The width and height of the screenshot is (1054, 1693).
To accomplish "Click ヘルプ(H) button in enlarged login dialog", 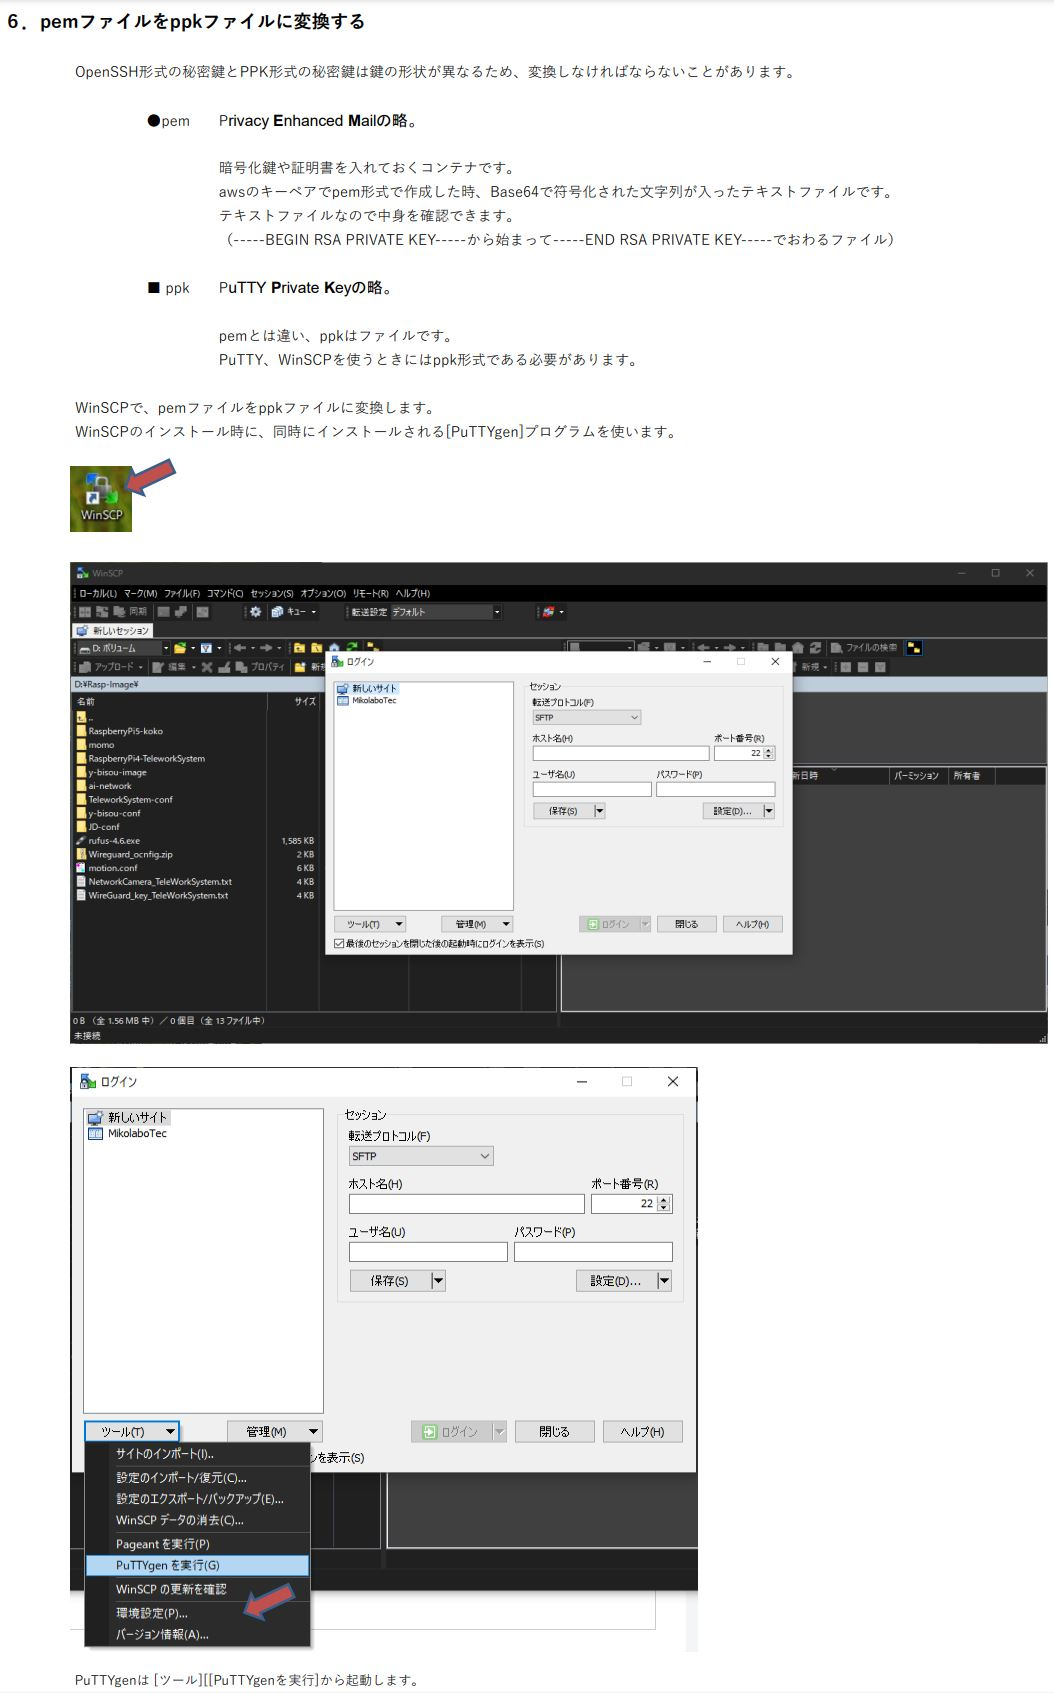I will [x=642, y=1432].
